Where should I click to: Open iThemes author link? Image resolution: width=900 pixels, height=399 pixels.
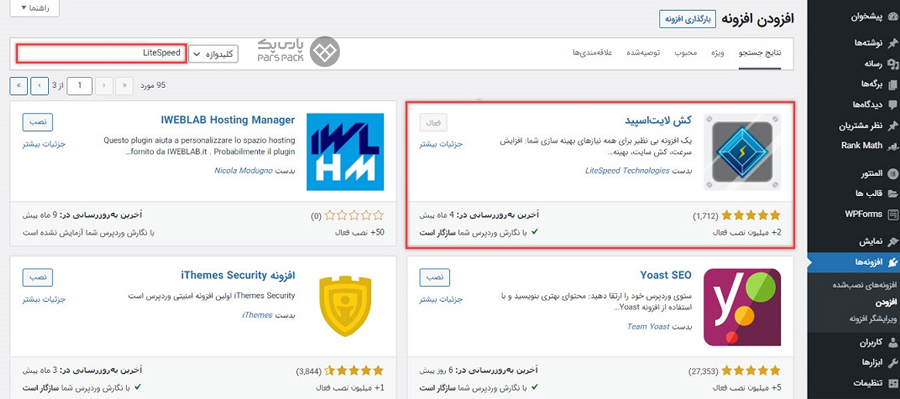tap(257, 315)
